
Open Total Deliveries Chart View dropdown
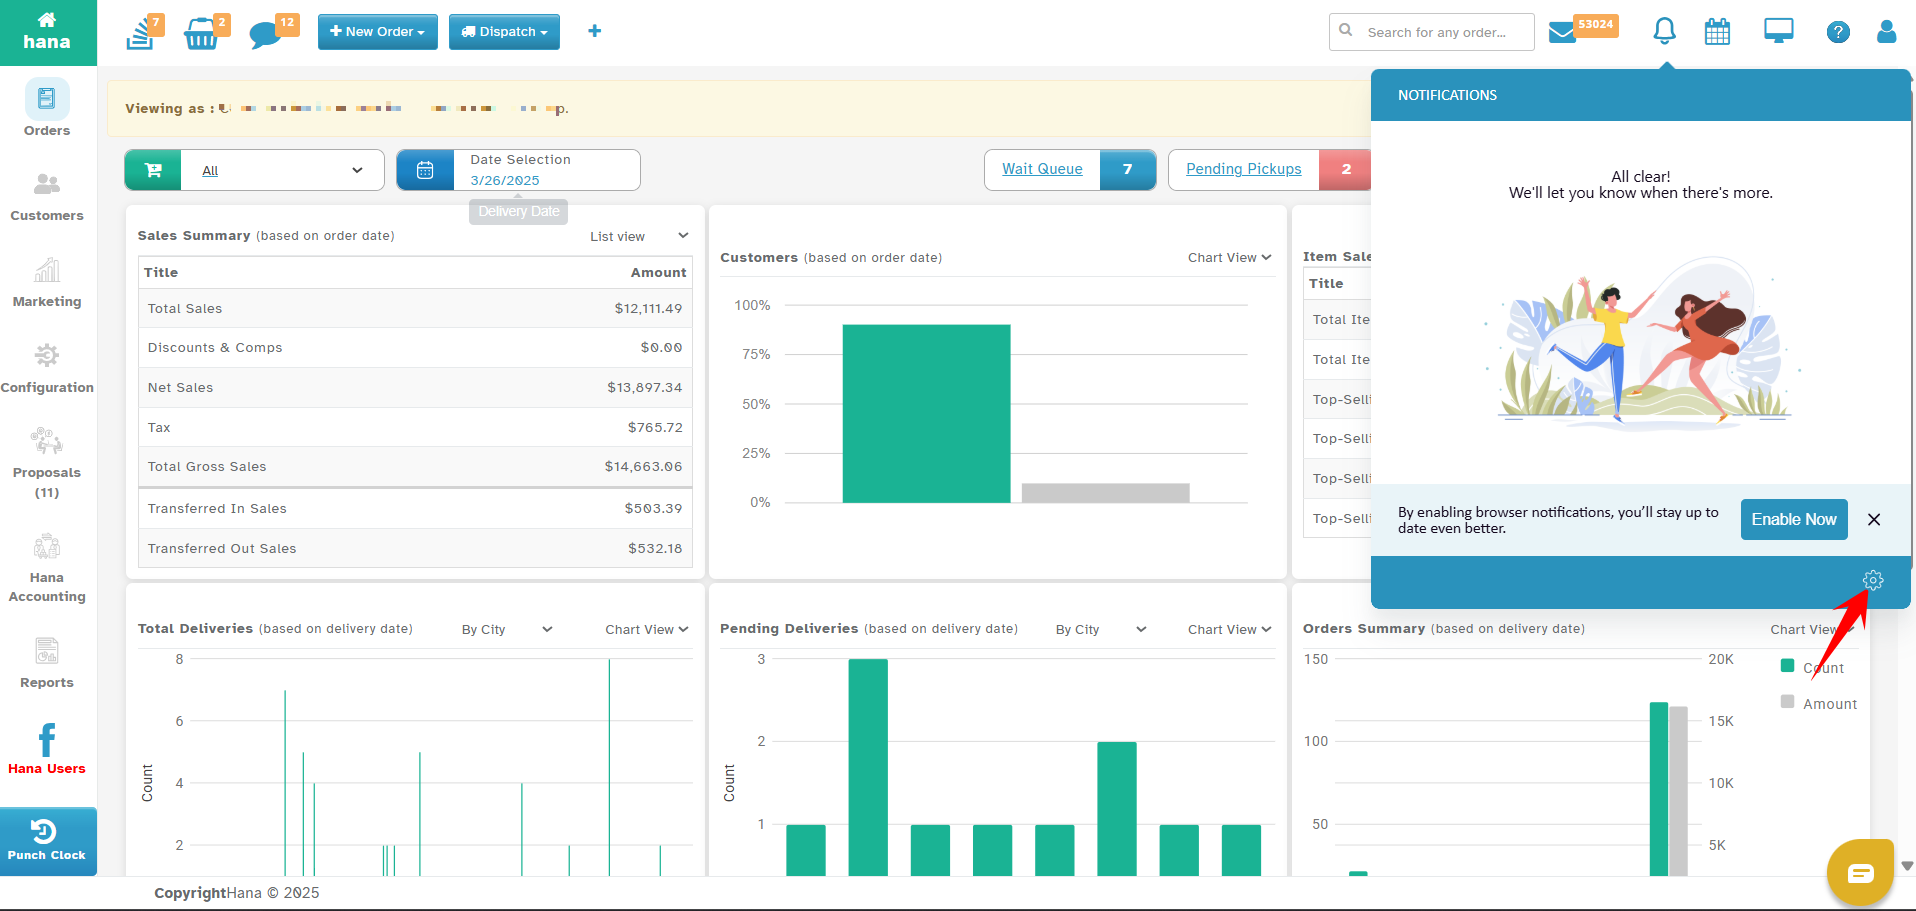point(646,629)
